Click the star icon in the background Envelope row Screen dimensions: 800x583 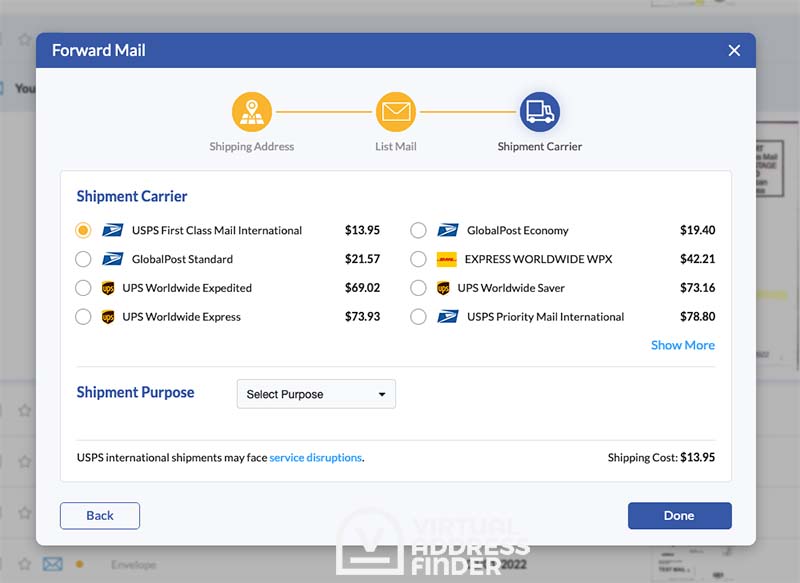[24, 564]
